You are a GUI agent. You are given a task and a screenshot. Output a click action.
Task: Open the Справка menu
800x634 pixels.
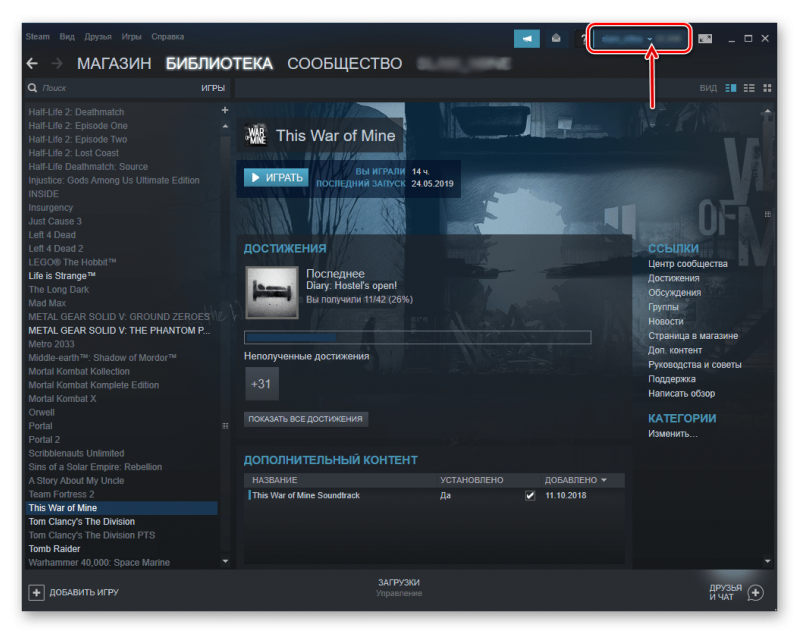click(x=167, y=37)
